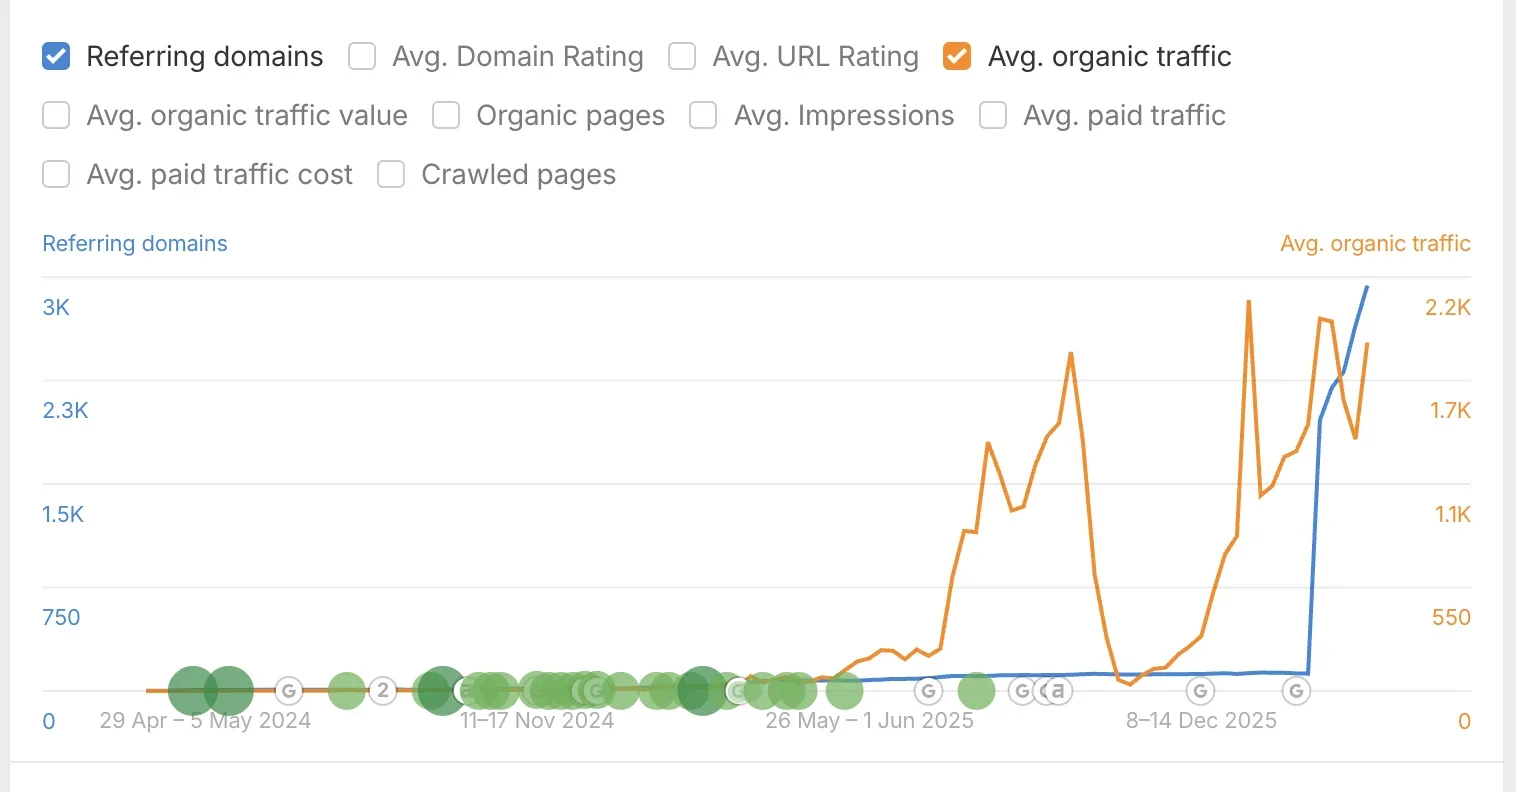This screenshot has height=792, width=1516.
Task: Click the orange Avg. organic traffic axis title
Action: (x=1375, y=244)
